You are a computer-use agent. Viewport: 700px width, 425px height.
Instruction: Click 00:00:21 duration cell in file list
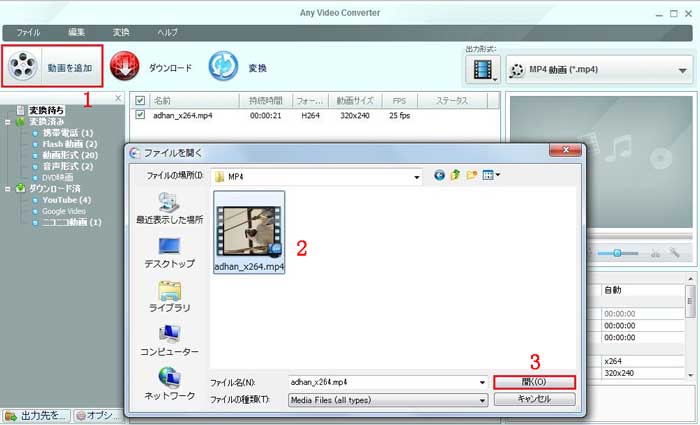pos(266,116)
